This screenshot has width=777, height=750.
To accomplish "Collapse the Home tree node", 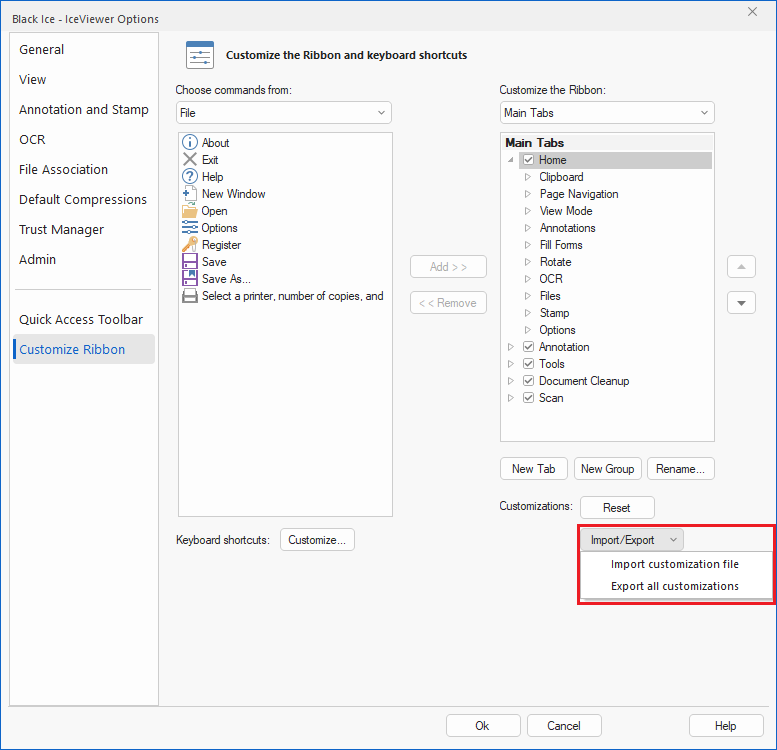I will click(x=510, y=160).
